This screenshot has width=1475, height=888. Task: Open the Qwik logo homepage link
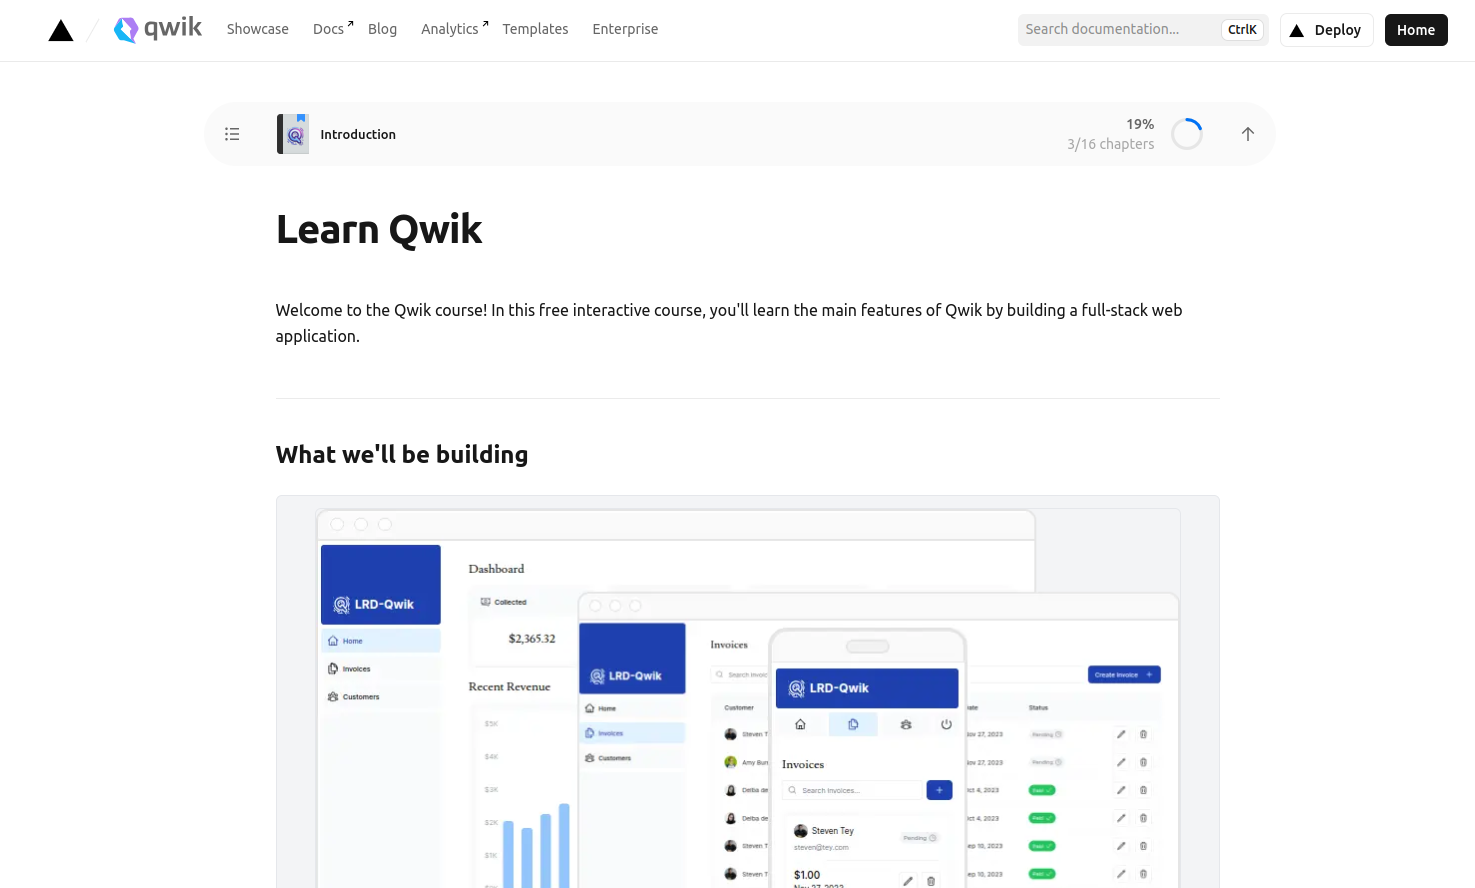[158, 29]
